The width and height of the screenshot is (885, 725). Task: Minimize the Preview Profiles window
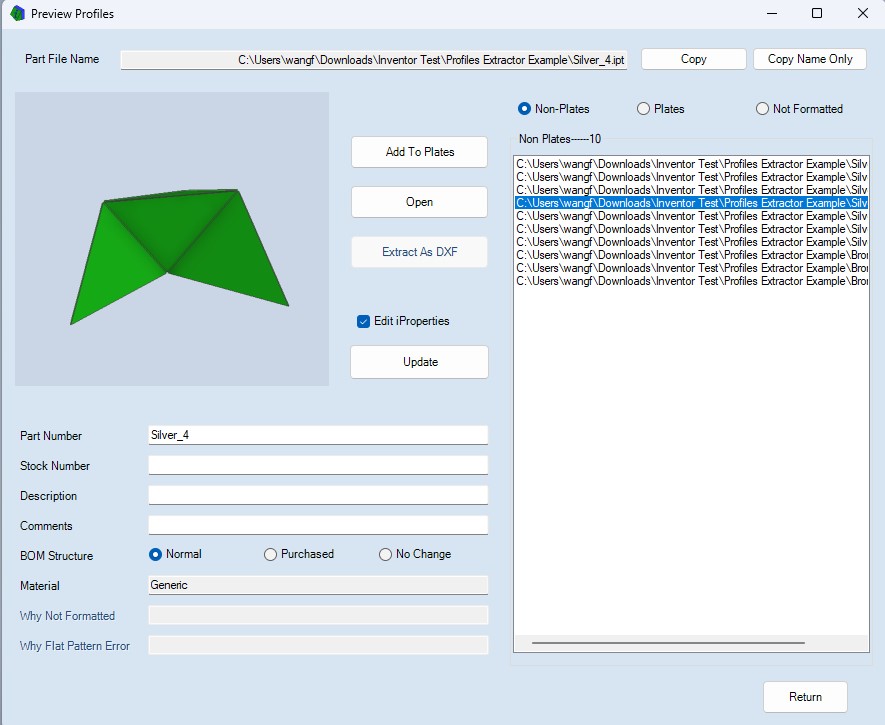(x=772, y=13)
